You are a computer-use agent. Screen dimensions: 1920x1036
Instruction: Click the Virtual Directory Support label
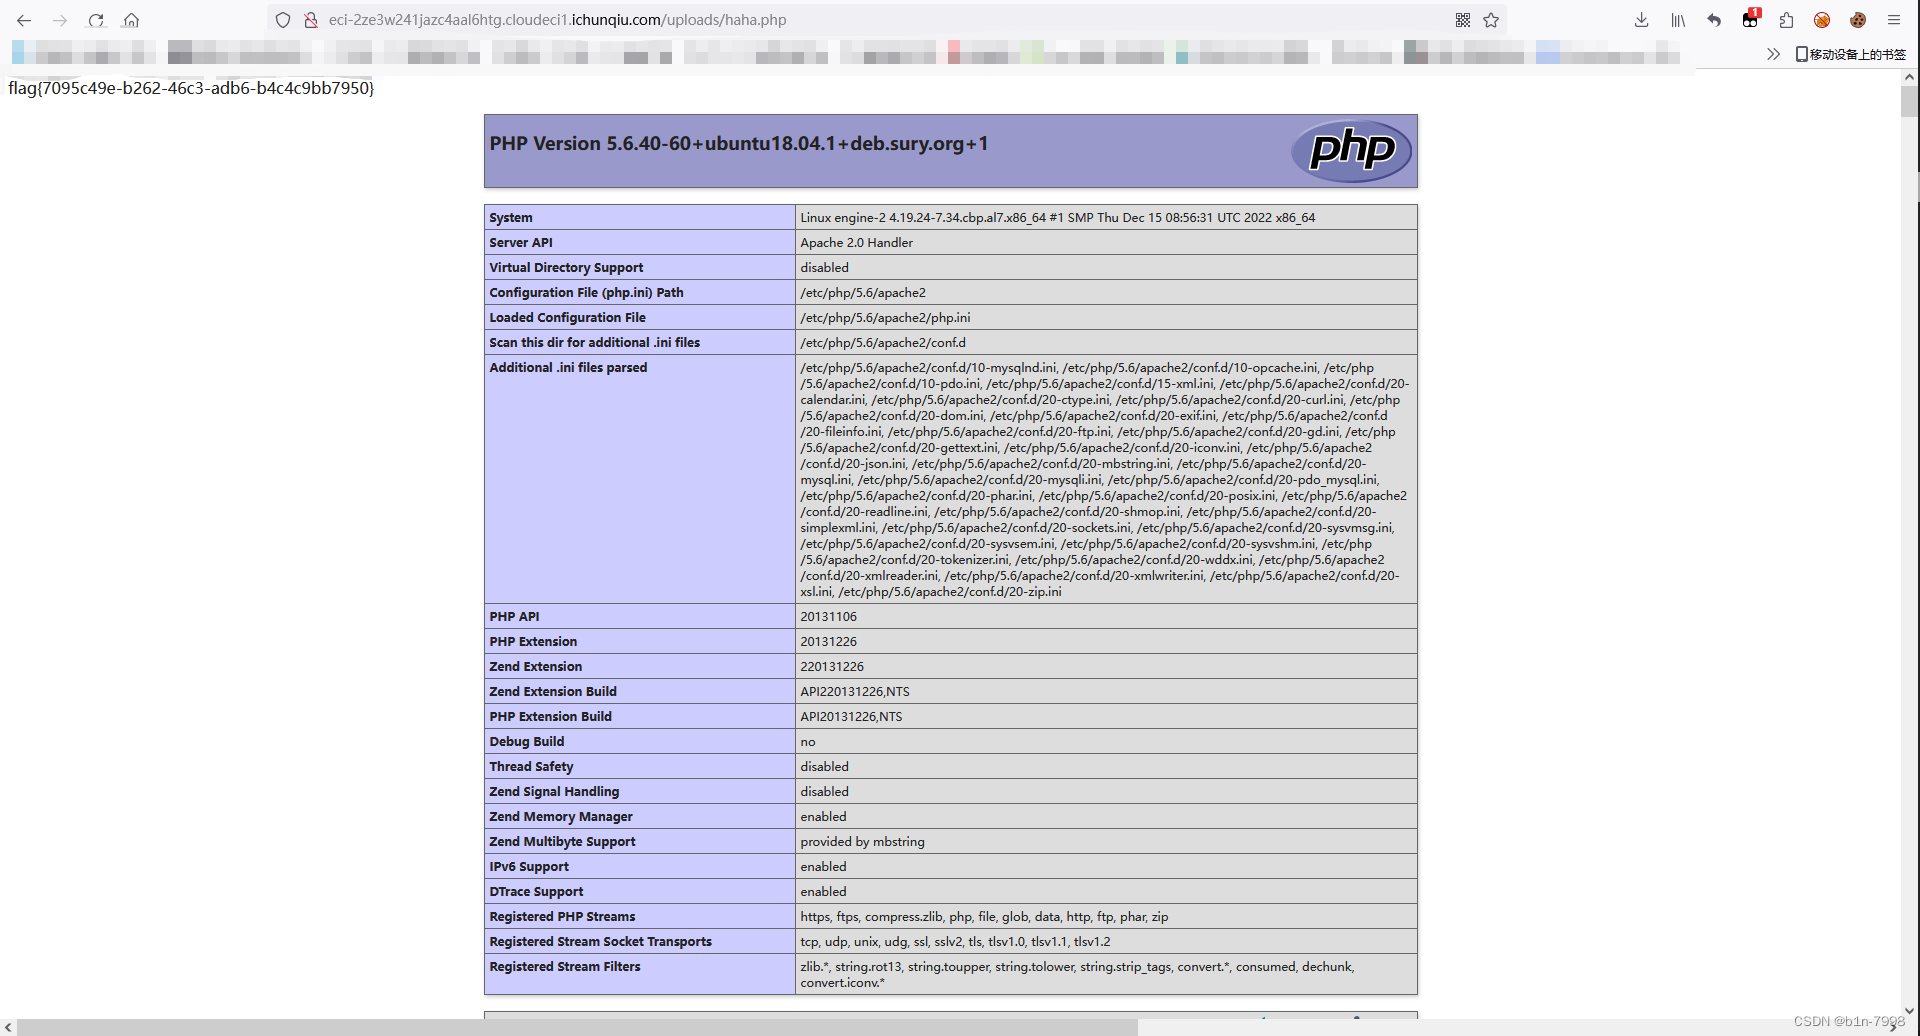566,268
